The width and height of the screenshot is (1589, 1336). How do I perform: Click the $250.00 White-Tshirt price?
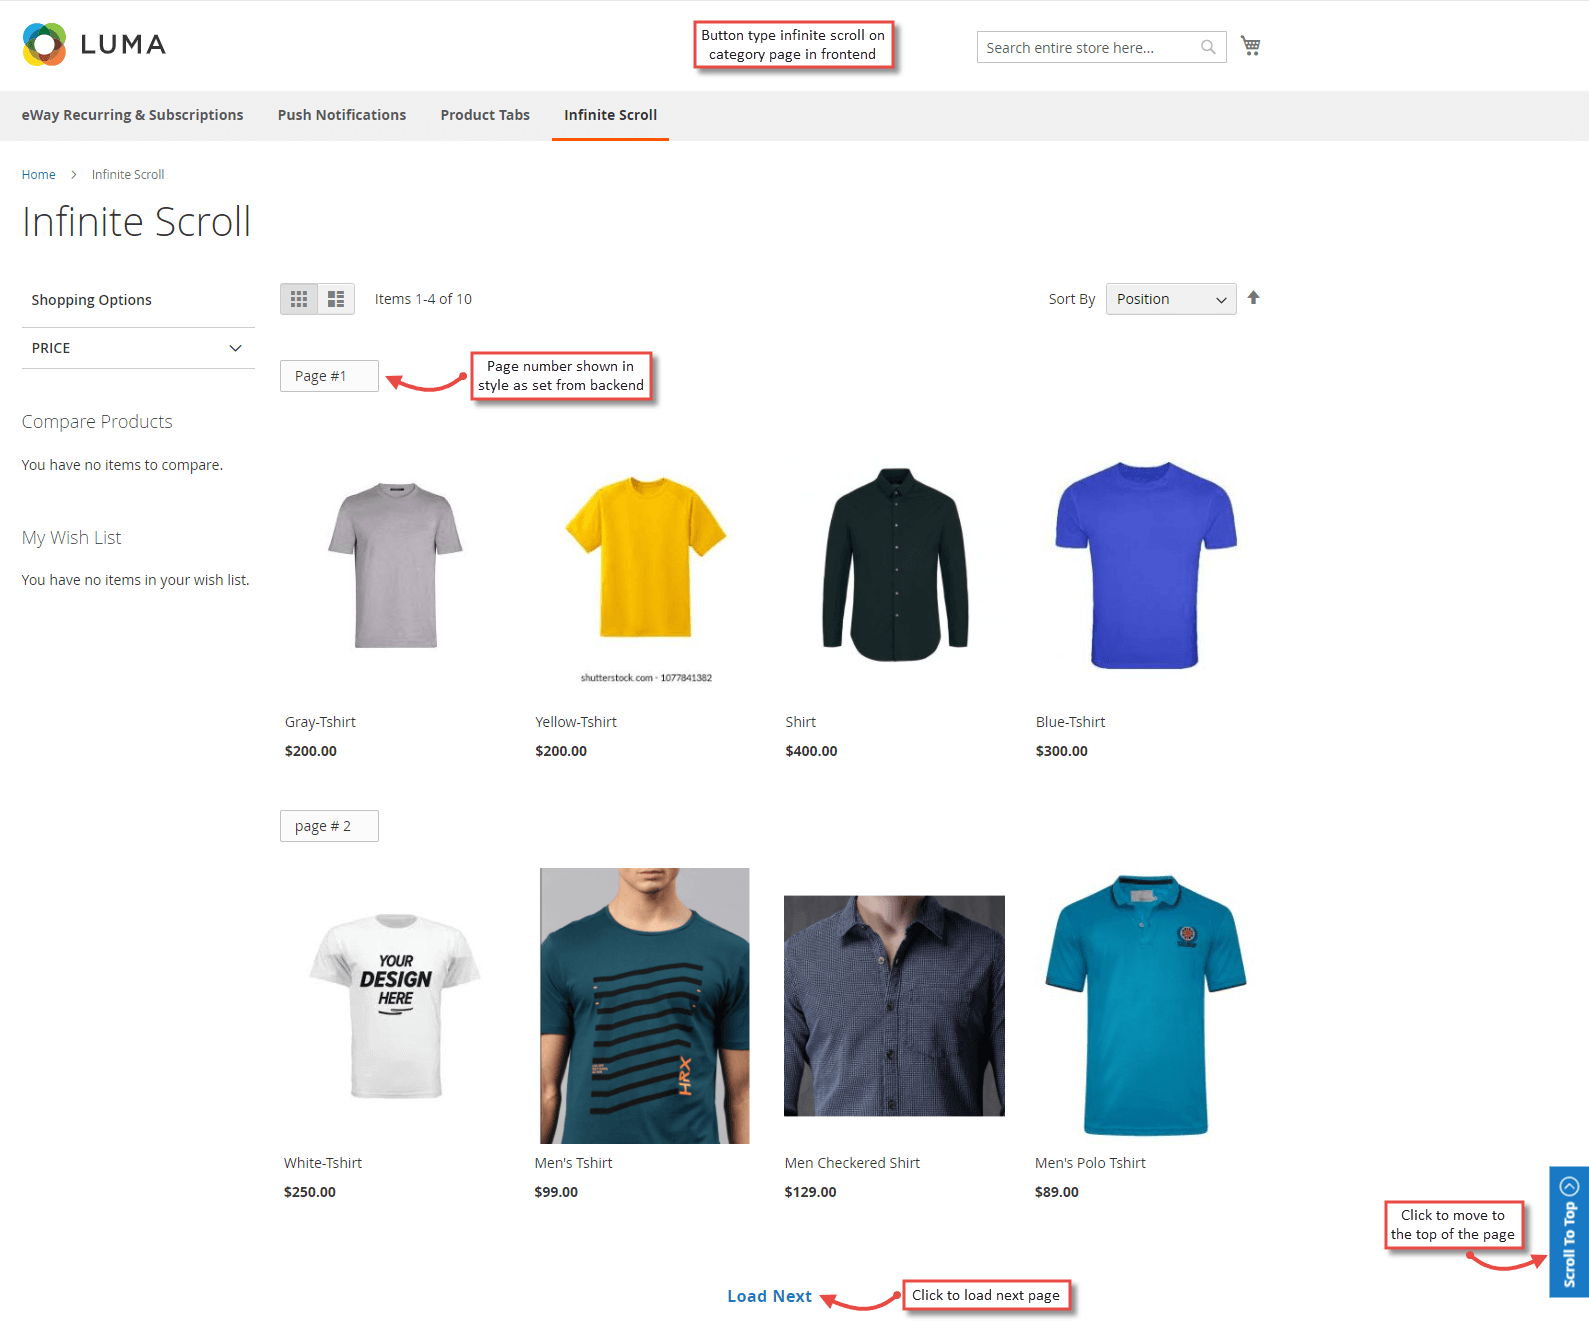point(310,1192)
